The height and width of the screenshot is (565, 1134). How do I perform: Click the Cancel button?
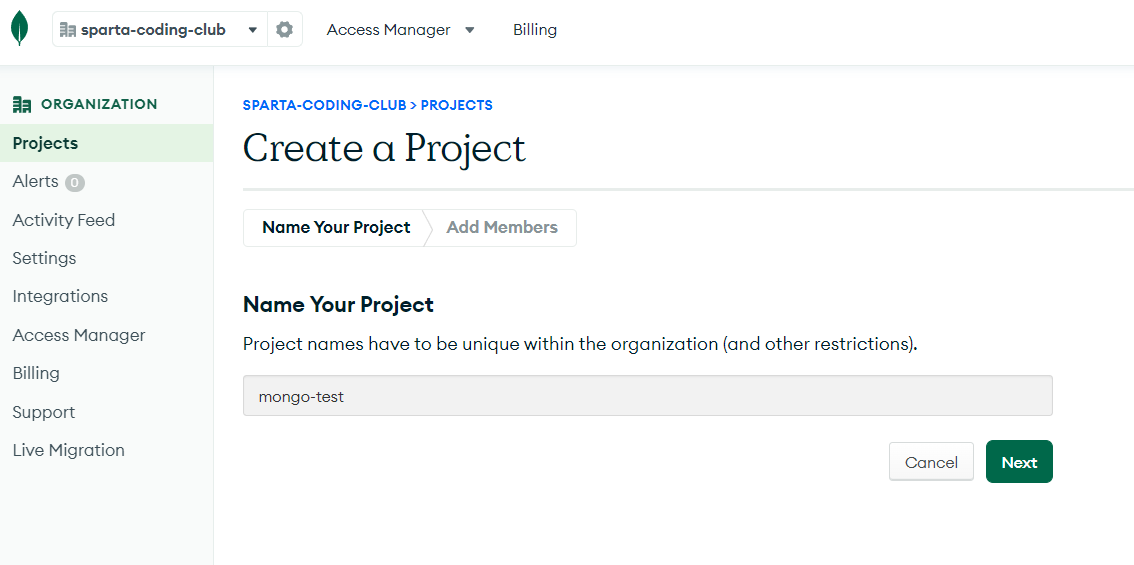tap(931, 462)
